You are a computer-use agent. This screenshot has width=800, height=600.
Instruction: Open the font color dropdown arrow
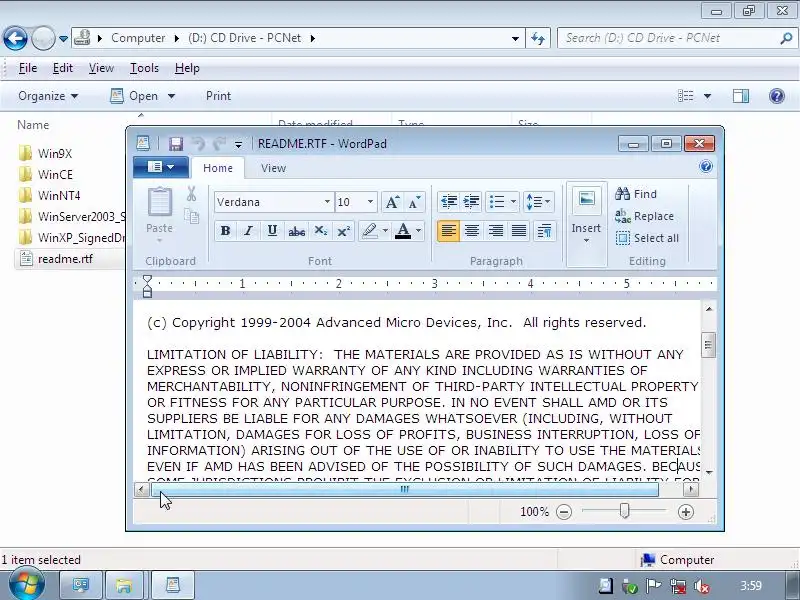click(418, 231)
